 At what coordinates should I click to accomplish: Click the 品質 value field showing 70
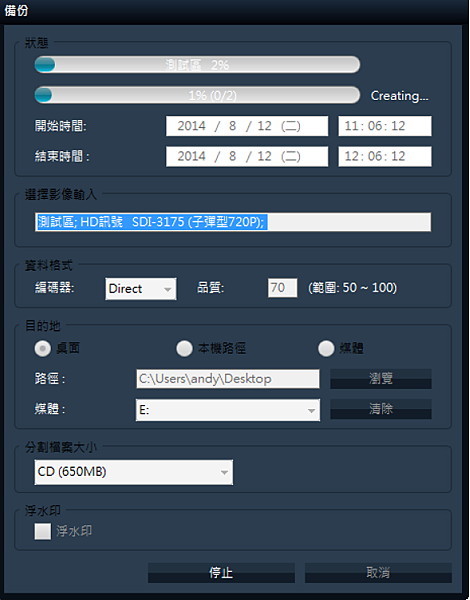[x=282, y=288]
